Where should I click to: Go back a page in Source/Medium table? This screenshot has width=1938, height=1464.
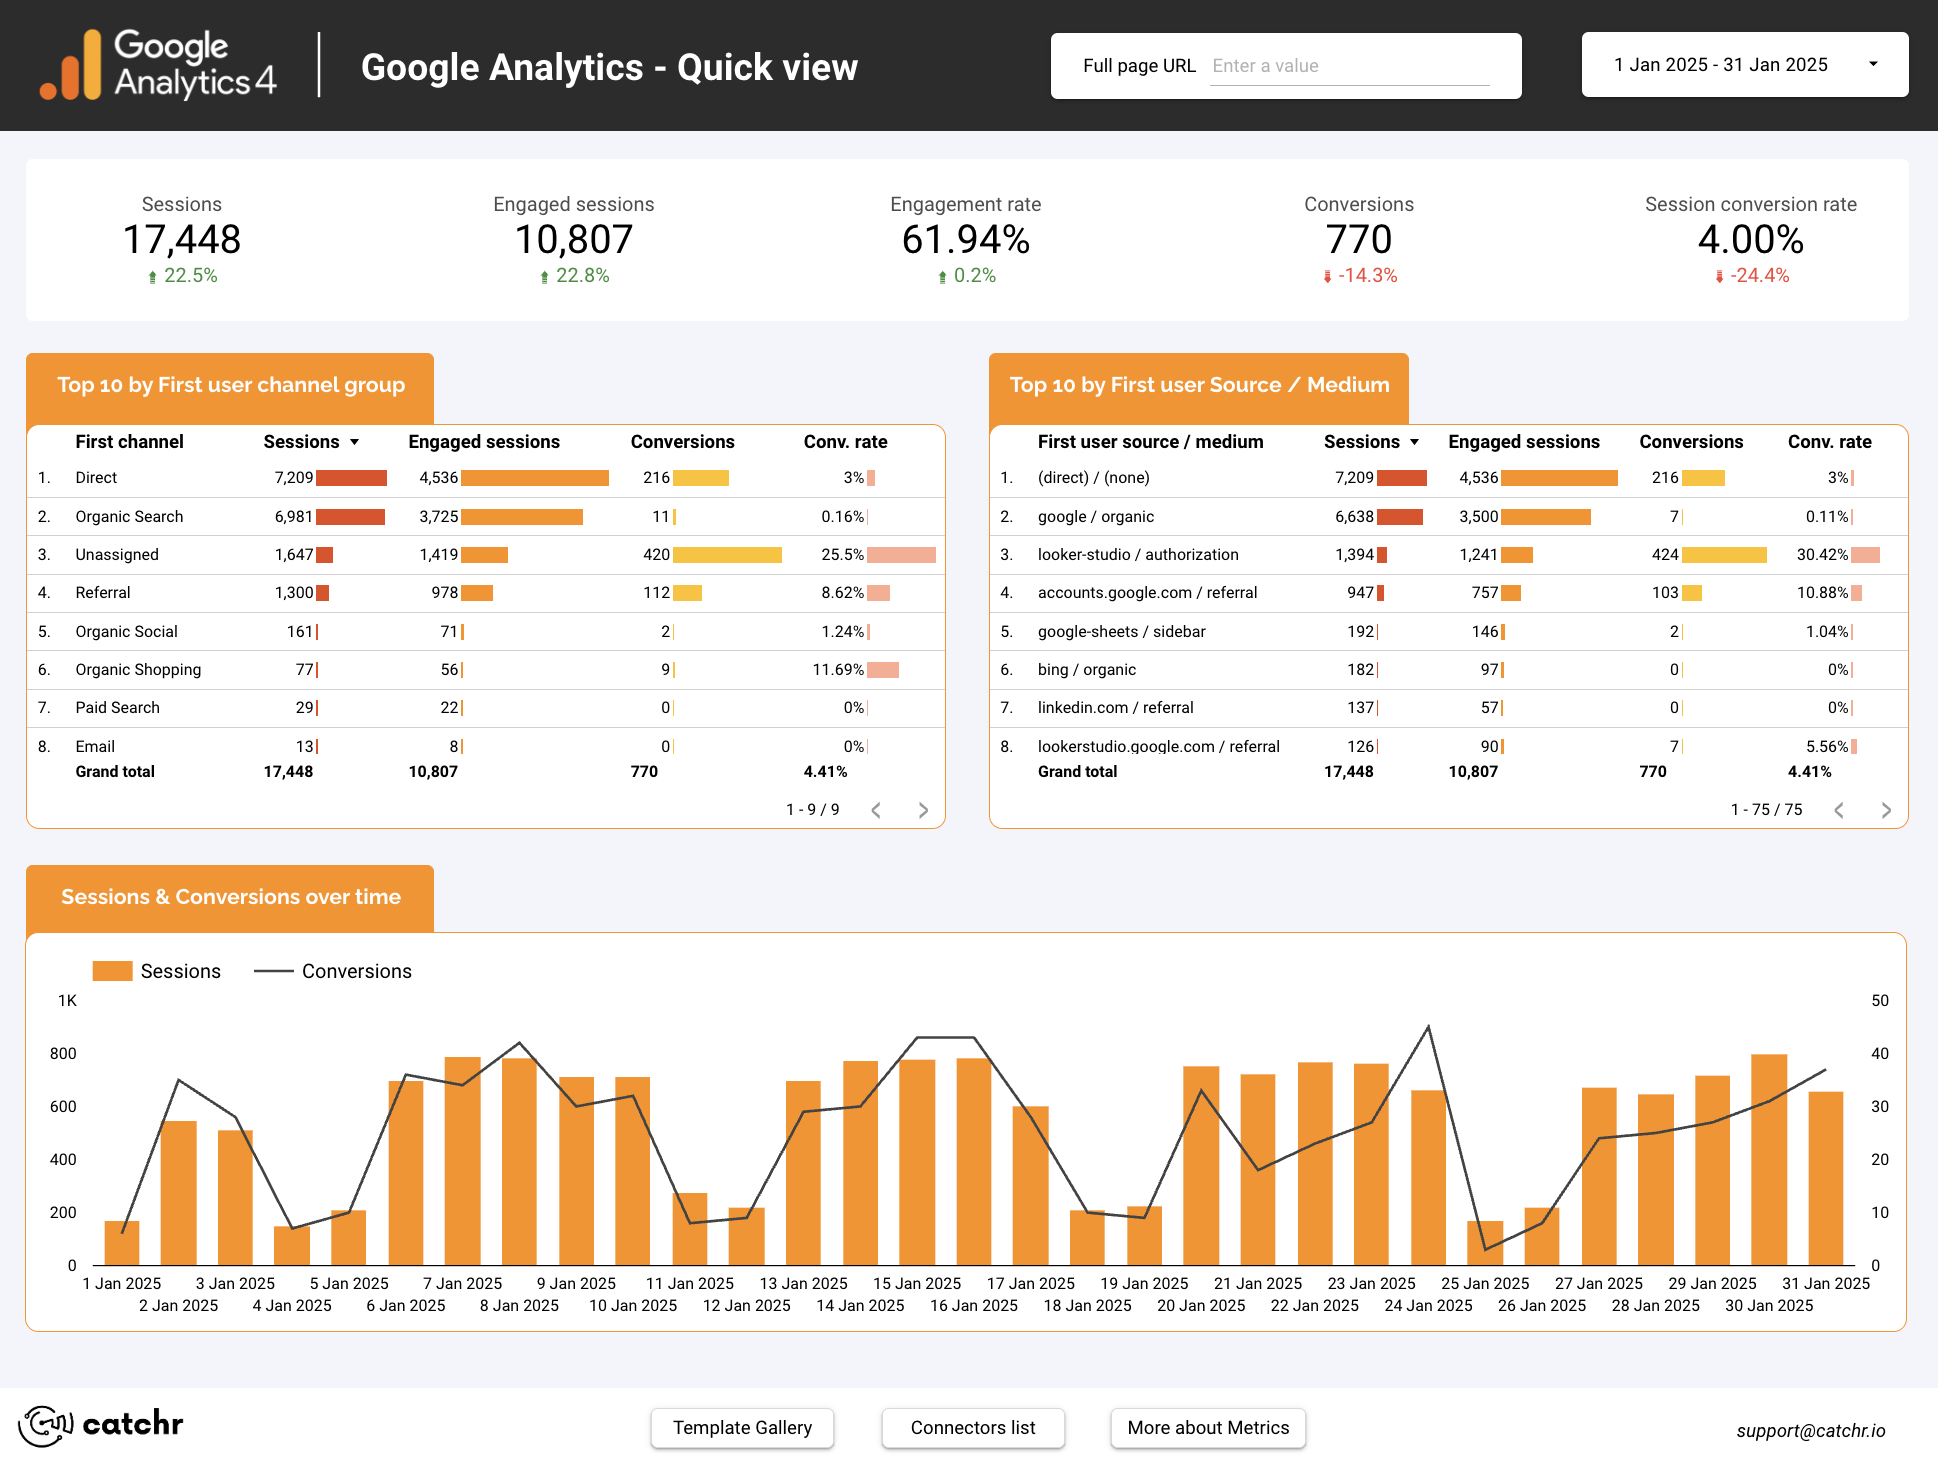[x=1839, y=810]
